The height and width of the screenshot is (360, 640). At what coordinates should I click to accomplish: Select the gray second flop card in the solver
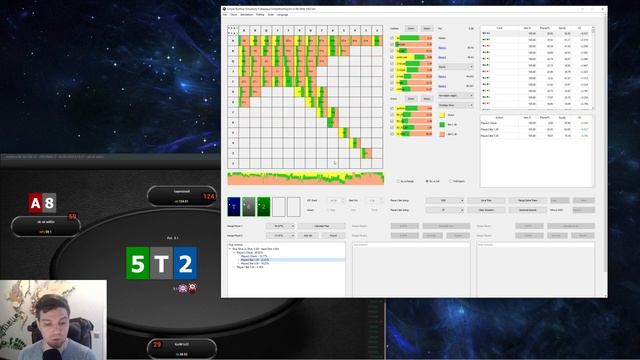point(249,207)
